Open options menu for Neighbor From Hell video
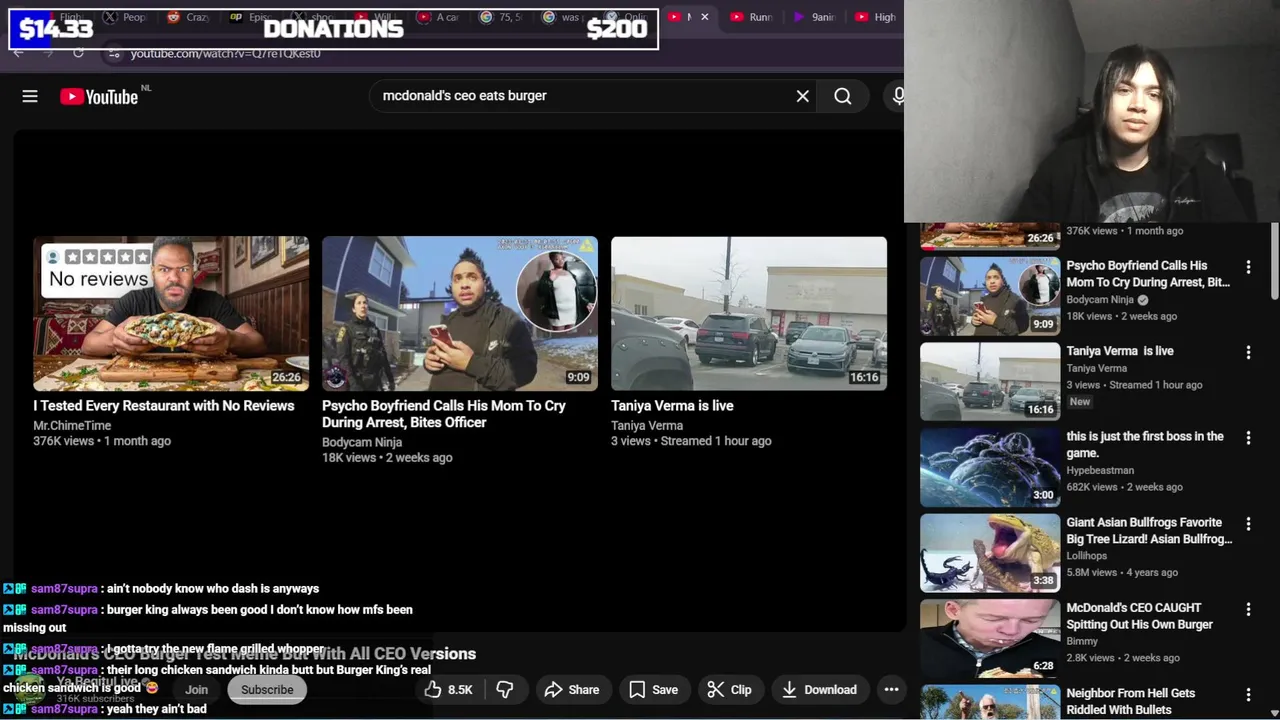The image size is (1280, 720). click(x=1248, y=695)
